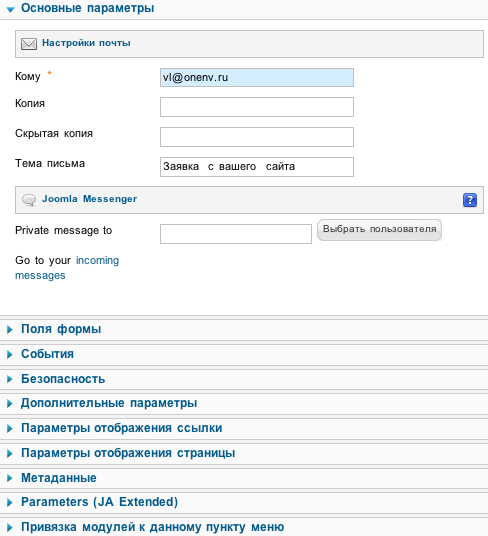This screenshot has height=536, width=488.
Task: Focus the Кому email field
Action: click(257, 78)
